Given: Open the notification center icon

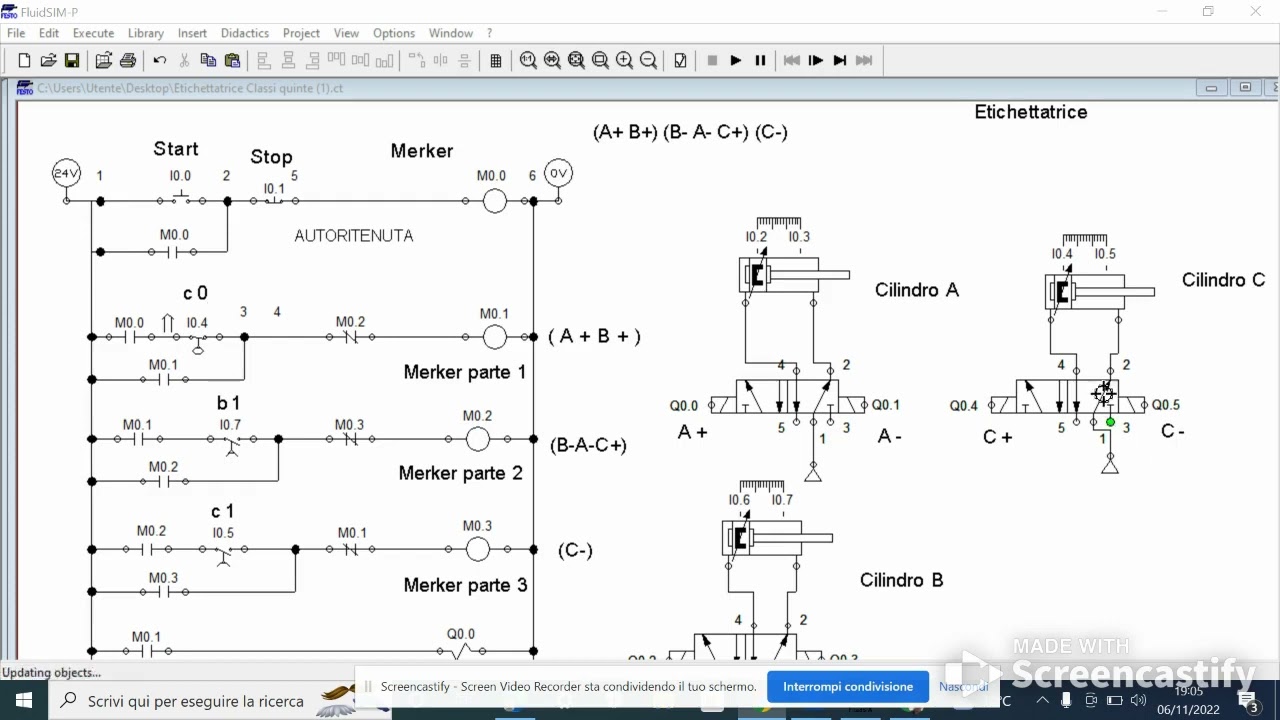Looking at the screenshot, I should tap(1248, 700).
